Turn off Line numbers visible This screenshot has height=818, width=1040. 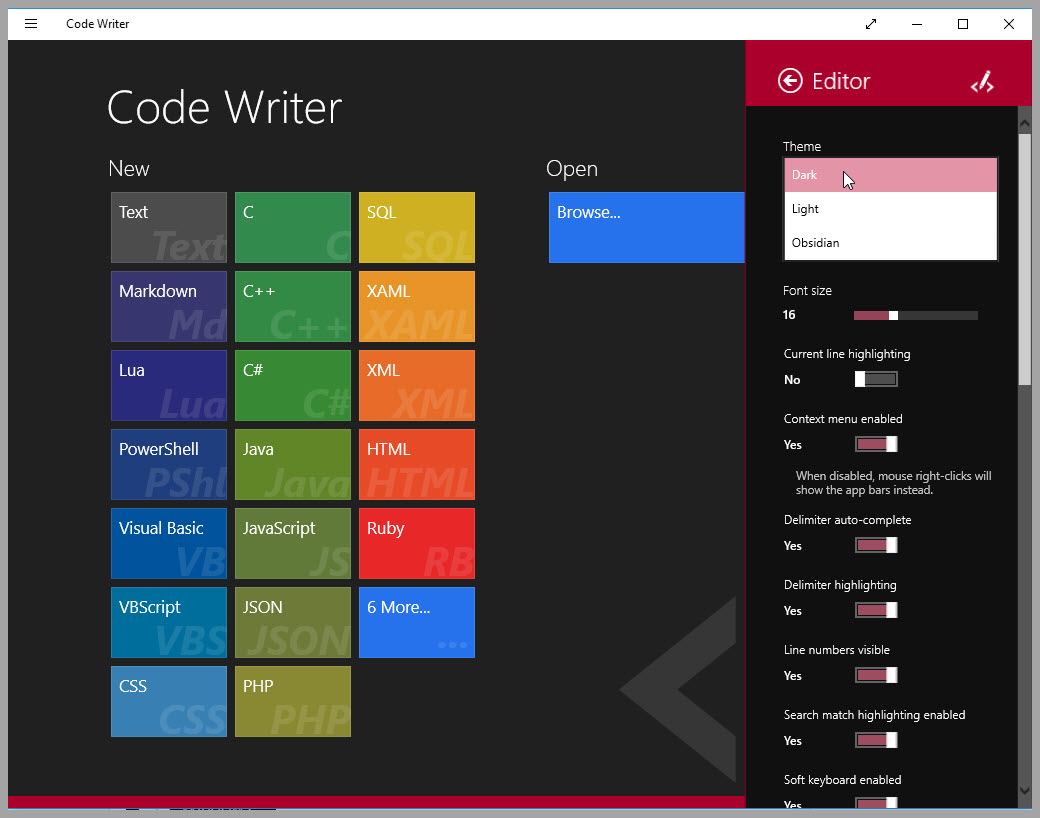[876, 674]
